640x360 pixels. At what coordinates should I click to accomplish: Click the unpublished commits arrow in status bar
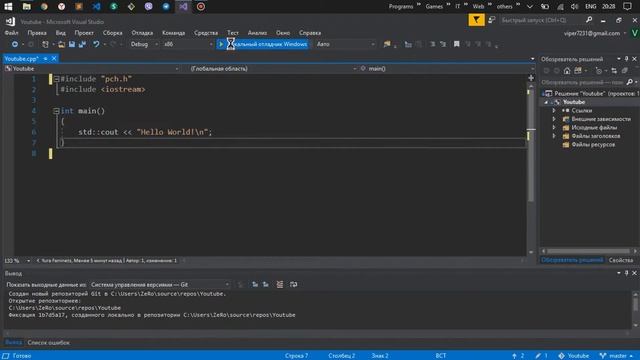pos(518,356)
